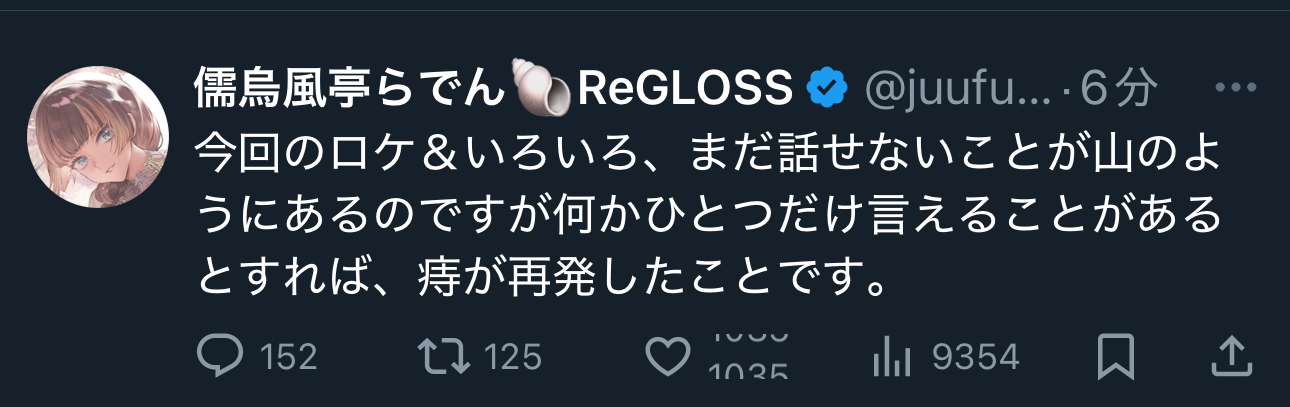Viewport: 1290px width, 407px height.
Task: Click the blue verified badge
Action: pyautogui.click(x=828, y=91)
